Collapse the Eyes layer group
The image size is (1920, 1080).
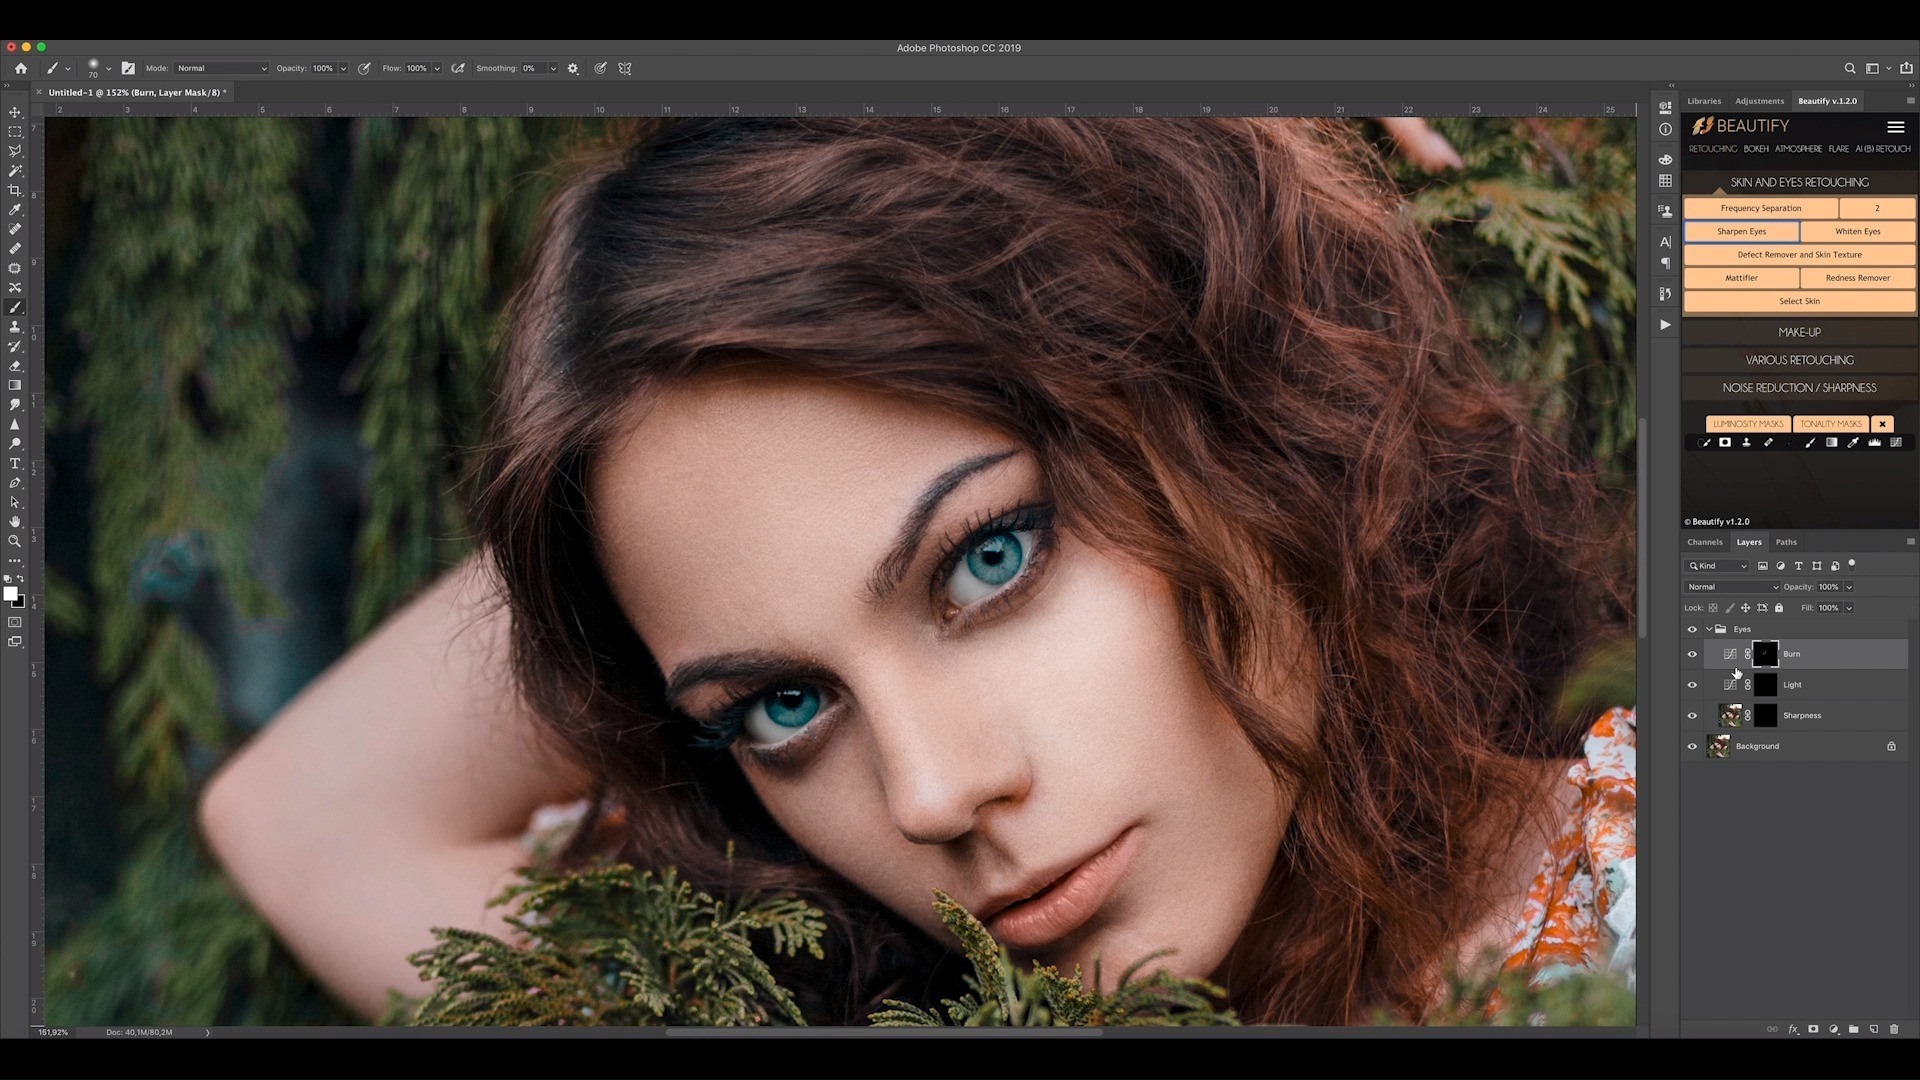coord(1709,629)
